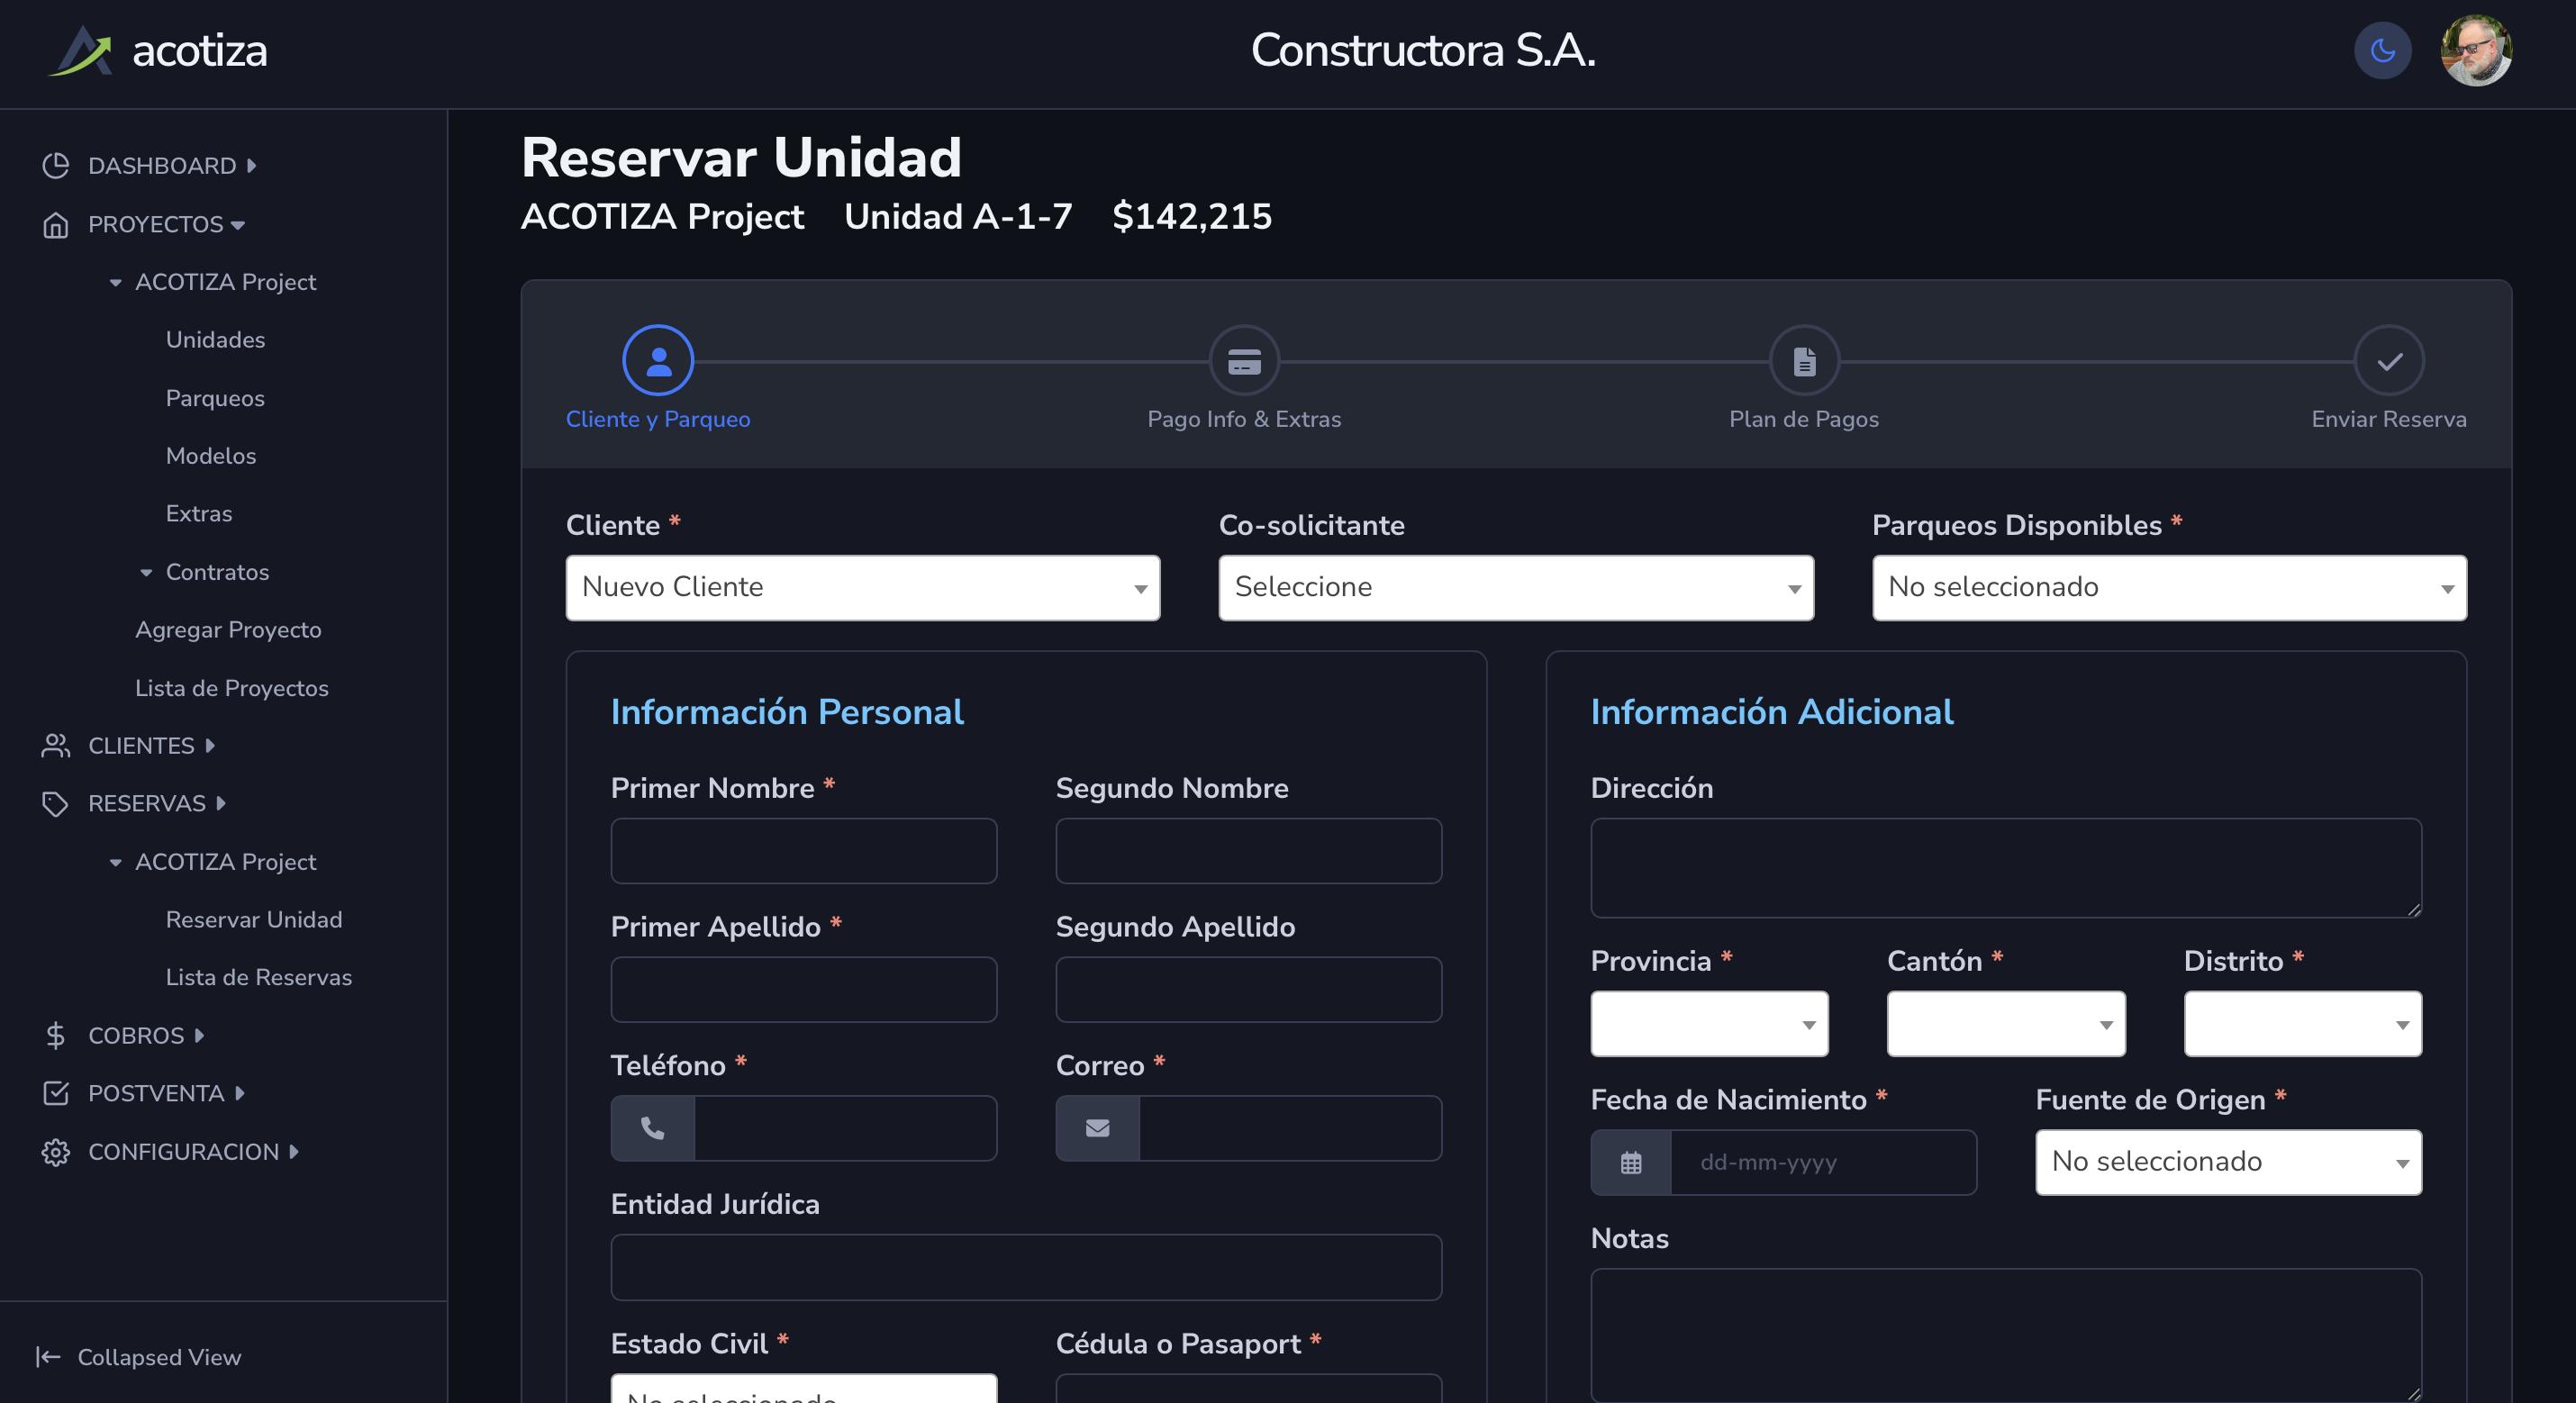Open Unidades in the sidebar
This screenshot has width=2576, height=1403.
pyautogui.click(x=215, y=340)
